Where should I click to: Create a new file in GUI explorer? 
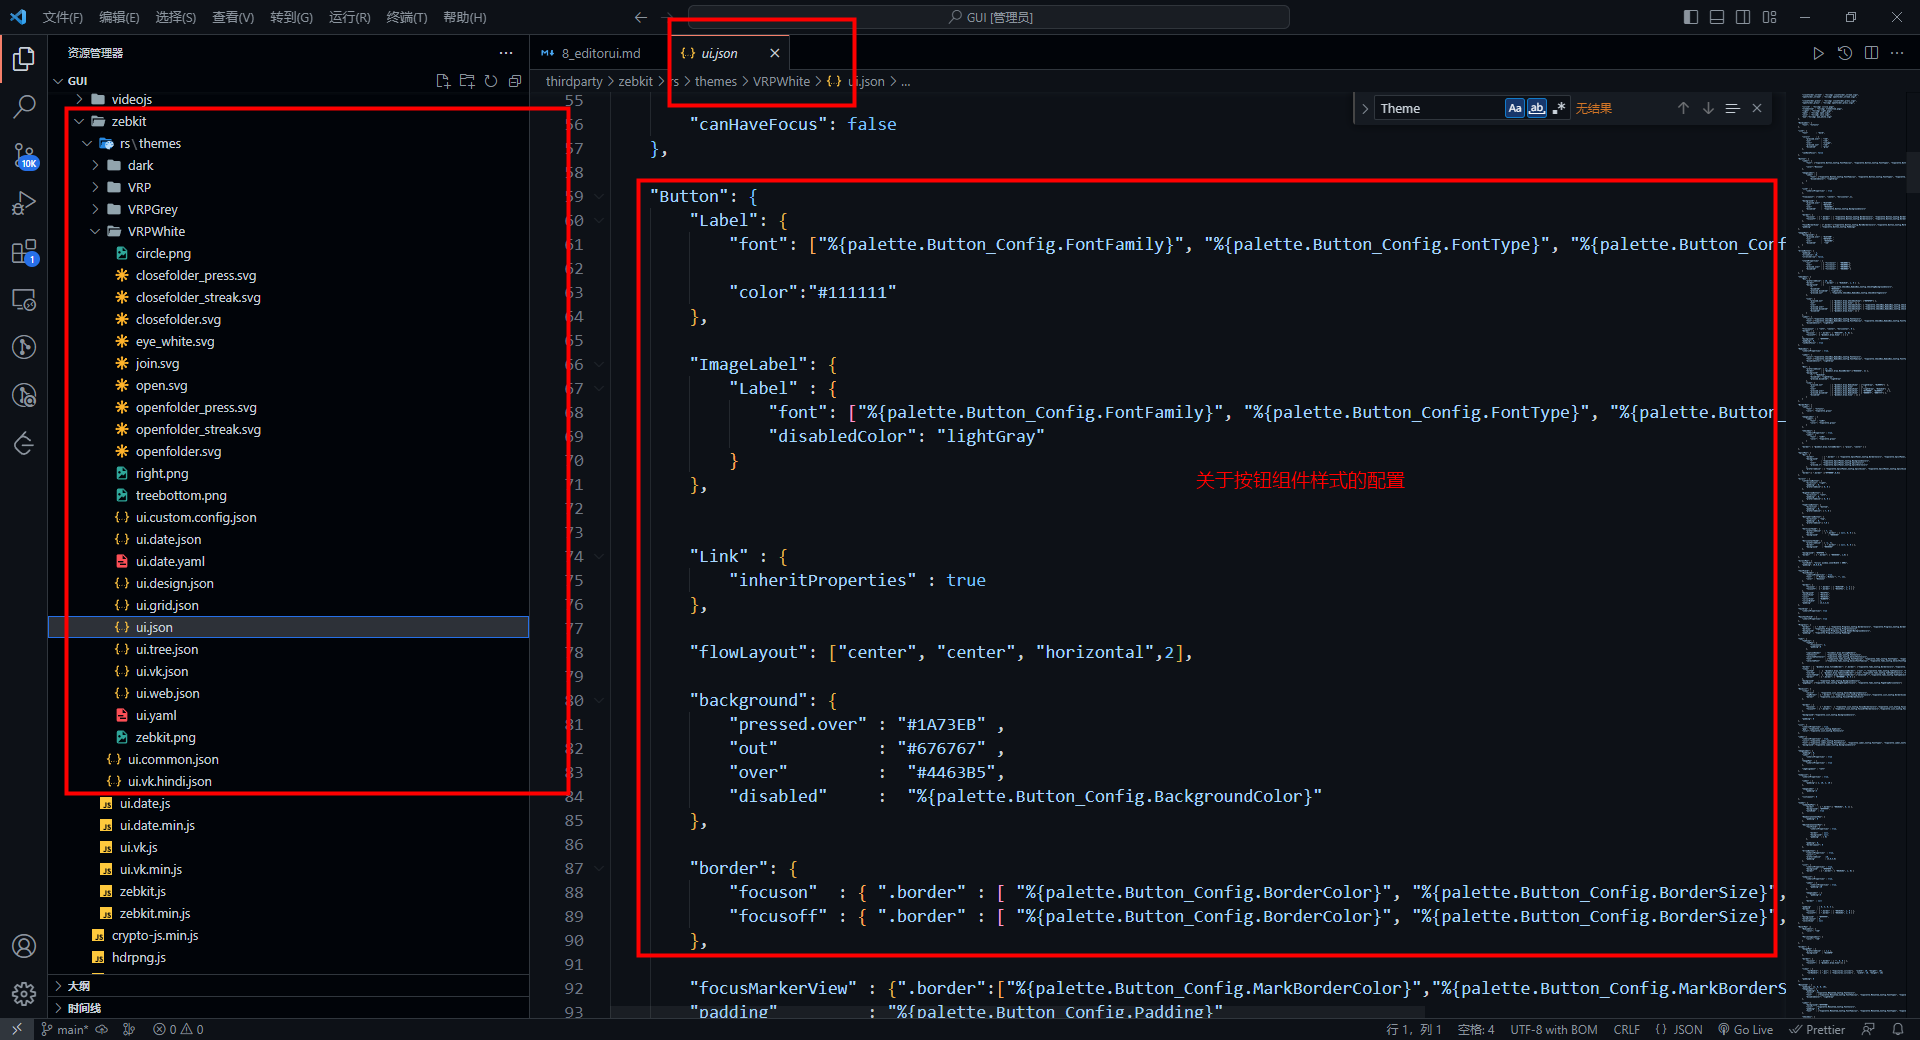[x=443, y=81]
